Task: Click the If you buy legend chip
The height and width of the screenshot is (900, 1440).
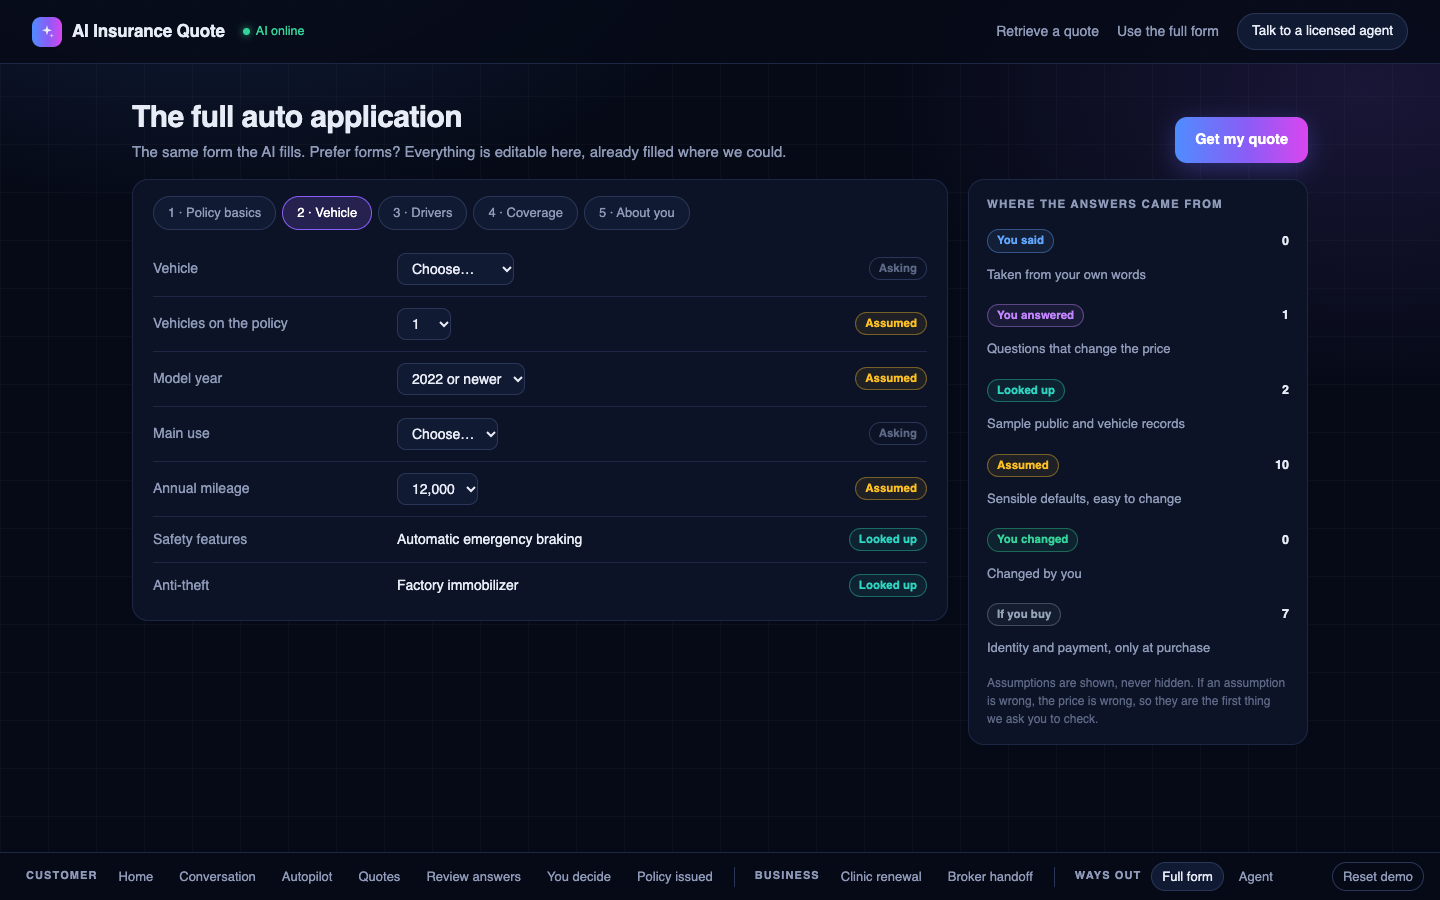Action: [1024, 614]
